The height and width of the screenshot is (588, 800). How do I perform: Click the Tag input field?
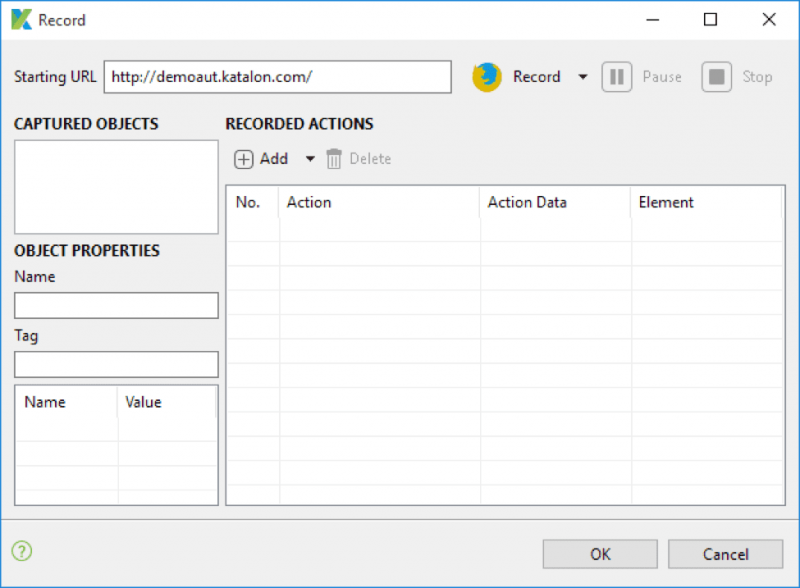point(115,364)
